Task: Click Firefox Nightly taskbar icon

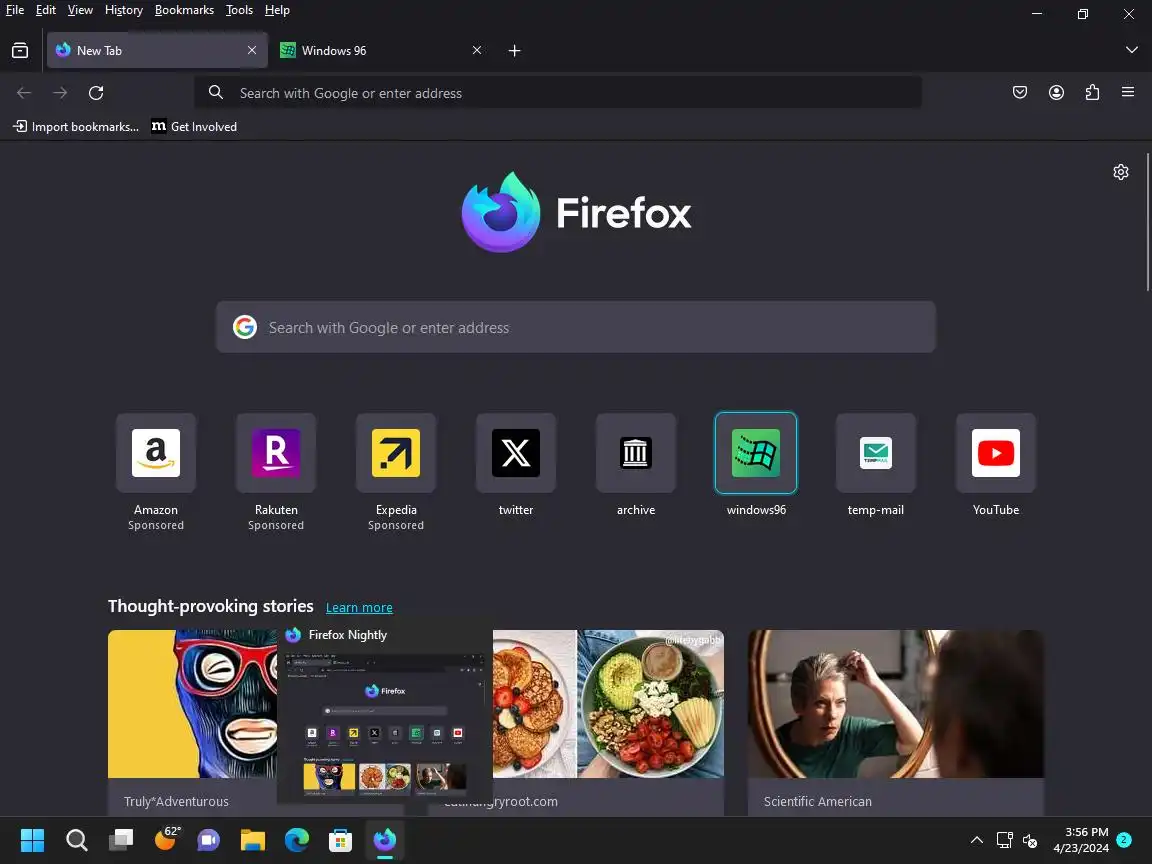Action: point(385,839)
